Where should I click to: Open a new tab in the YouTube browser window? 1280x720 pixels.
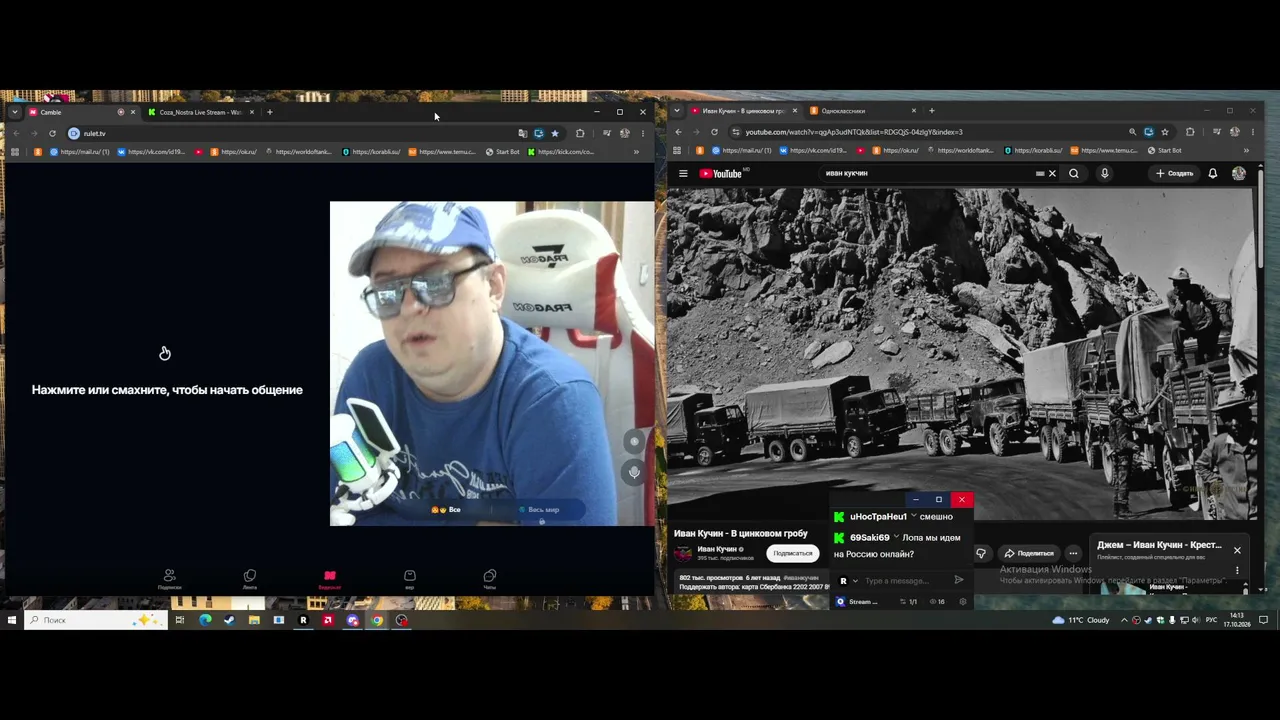click(x=931, y=111)
